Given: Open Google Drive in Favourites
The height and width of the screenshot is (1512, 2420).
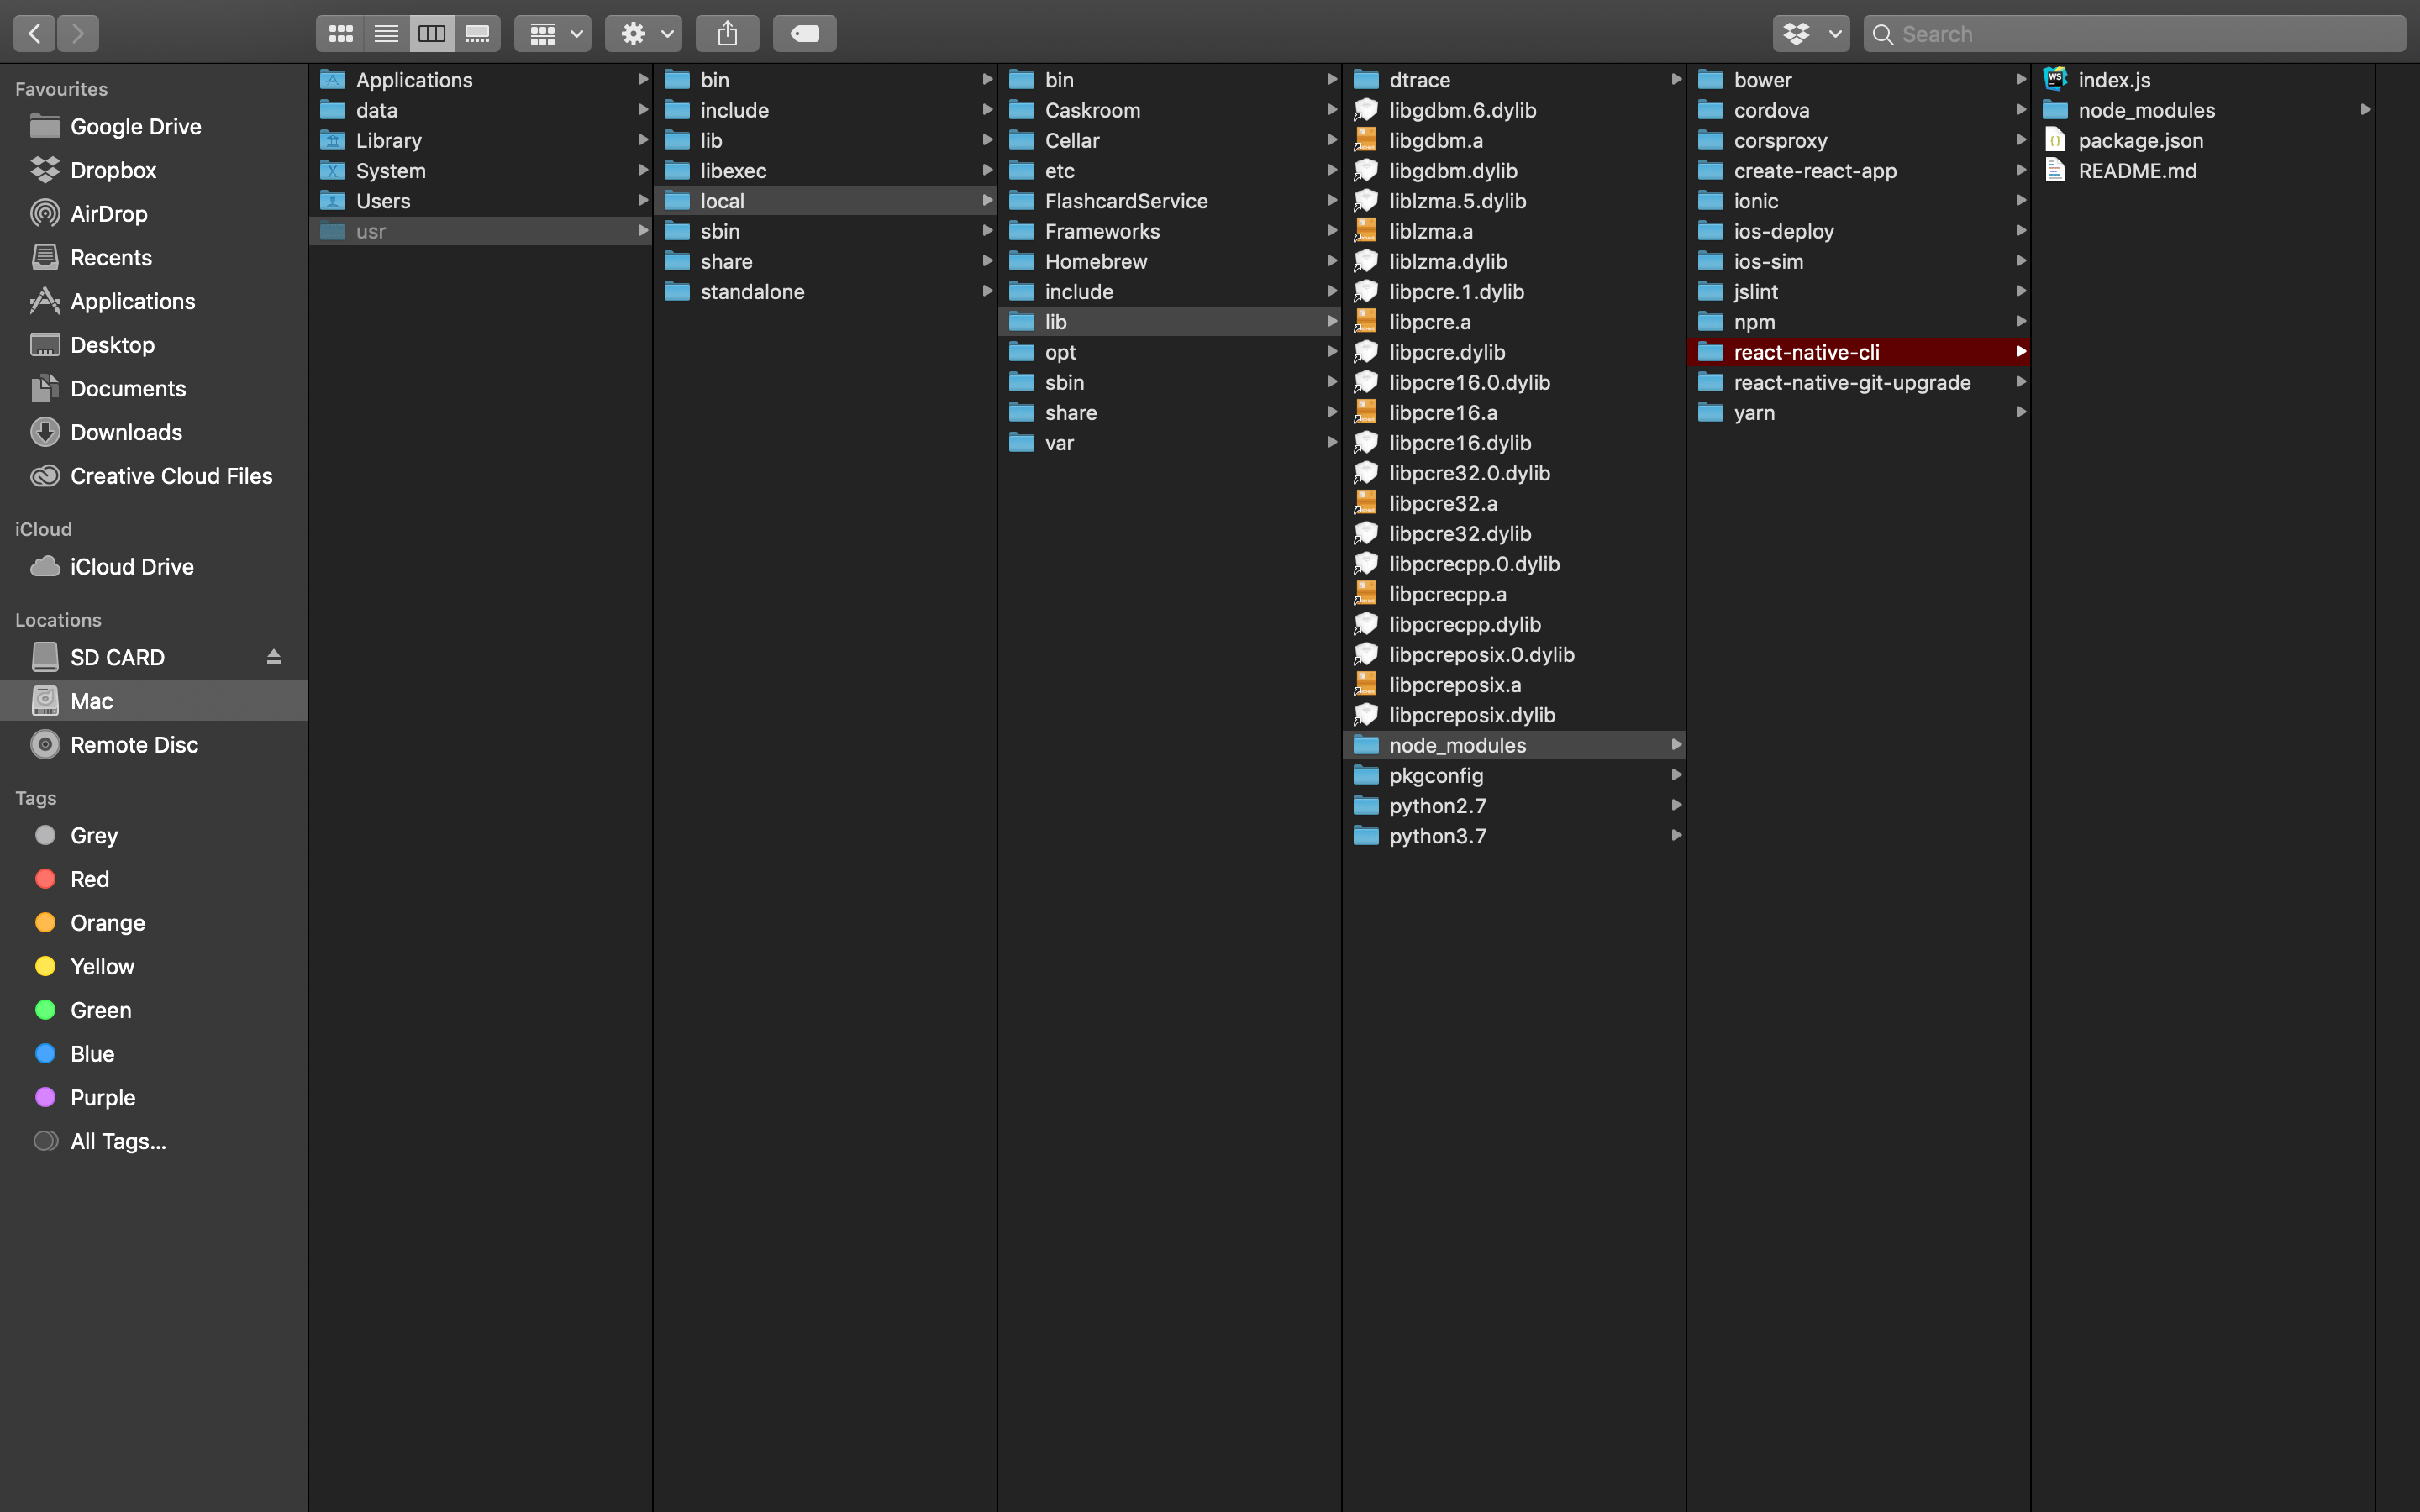Looking at the screenshot, I should coord(135,126).
